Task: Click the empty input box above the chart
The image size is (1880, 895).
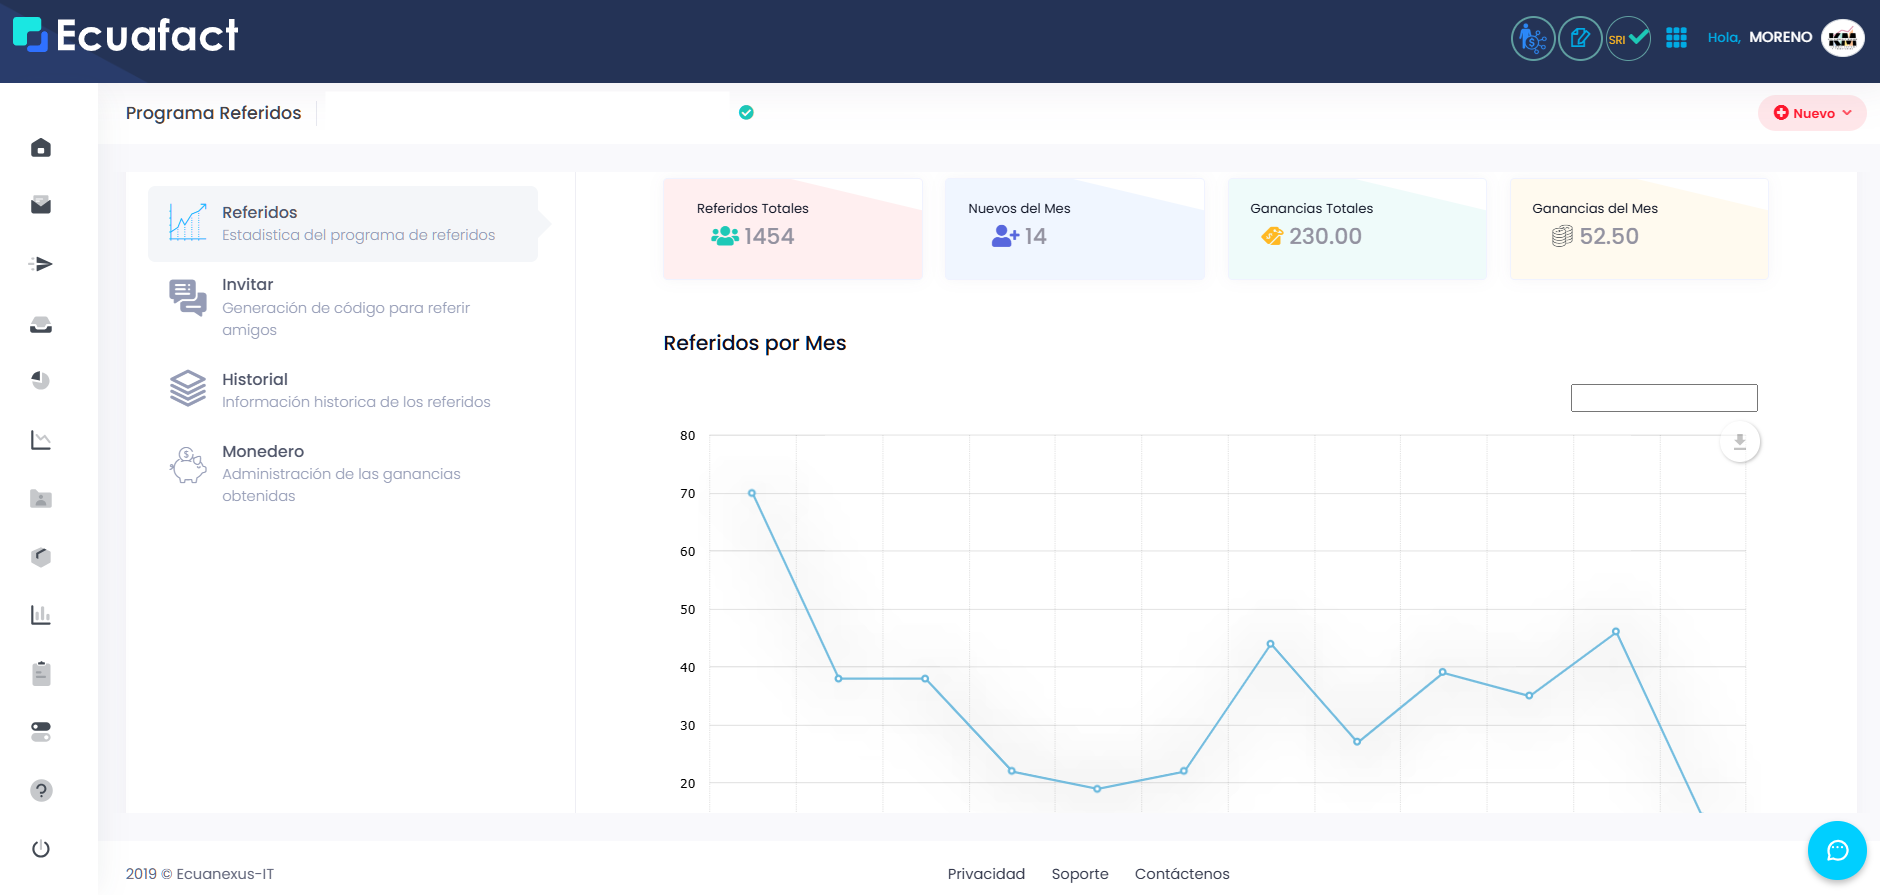Action: pyautogui.click(x=1664, y=398)
